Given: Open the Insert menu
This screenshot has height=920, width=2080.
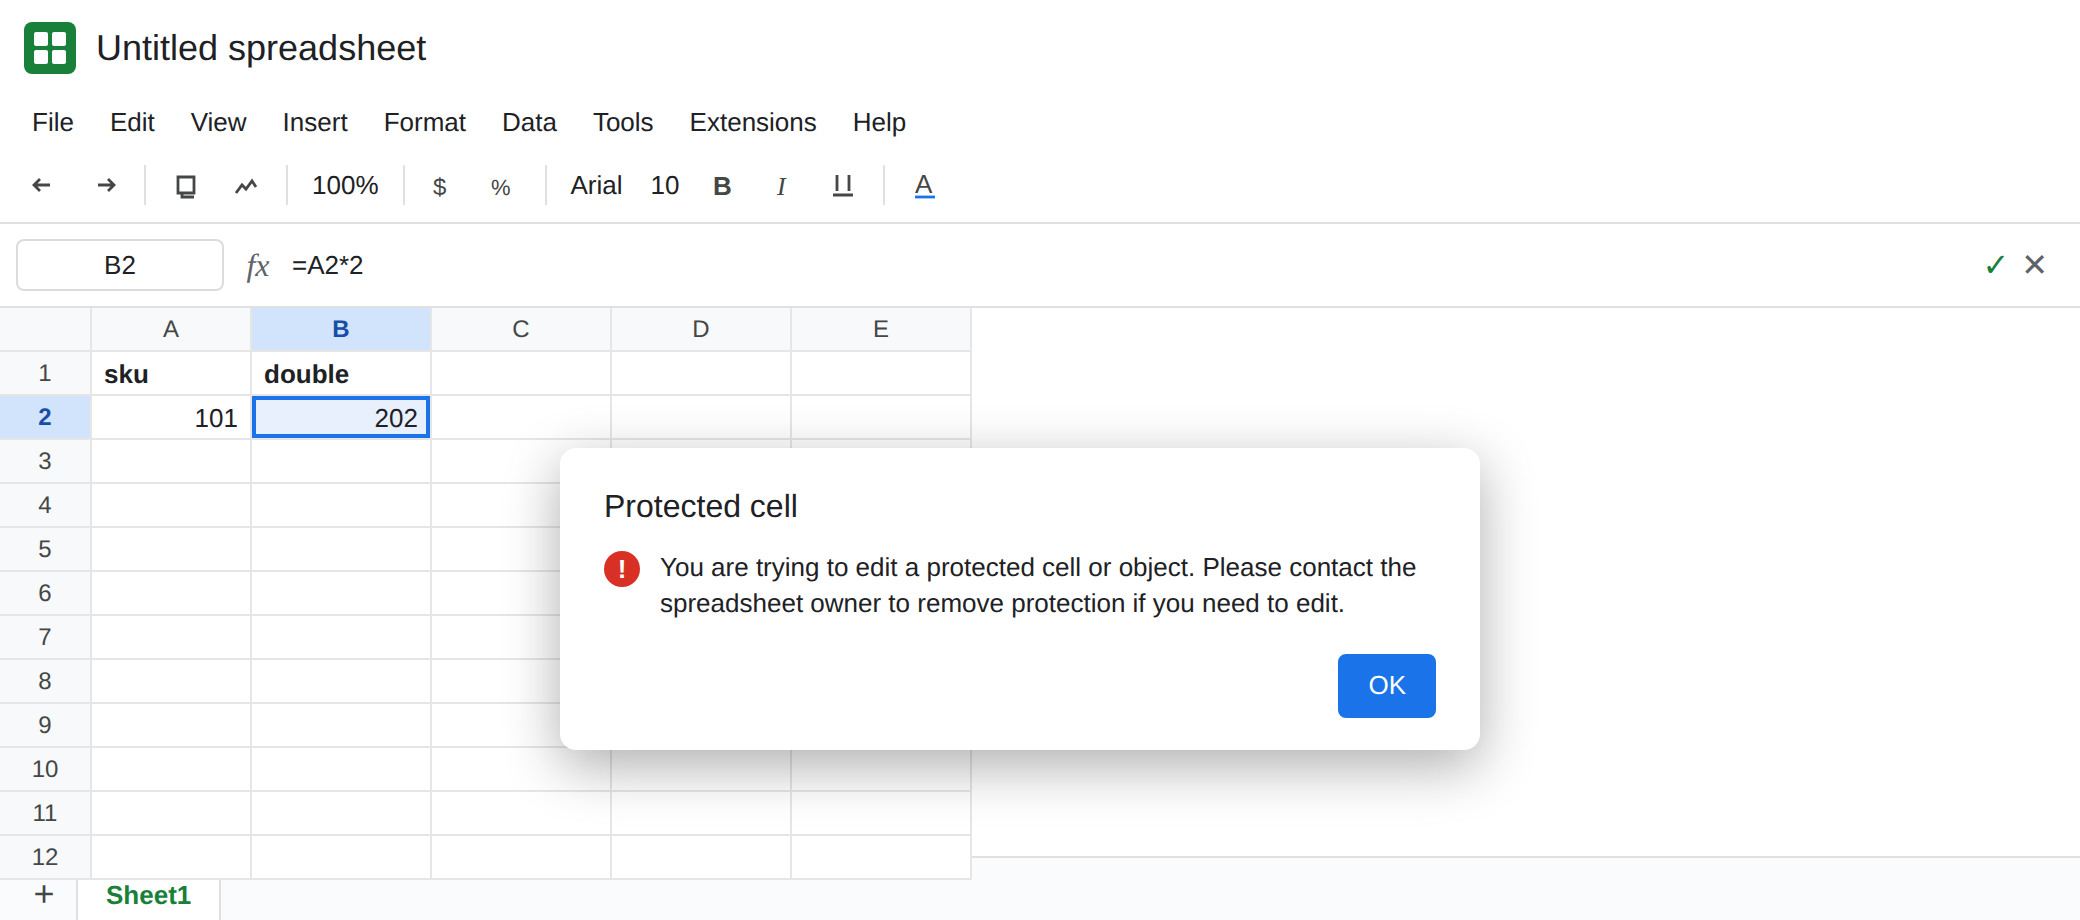Looking at the screenshot, I should [315, 122].
